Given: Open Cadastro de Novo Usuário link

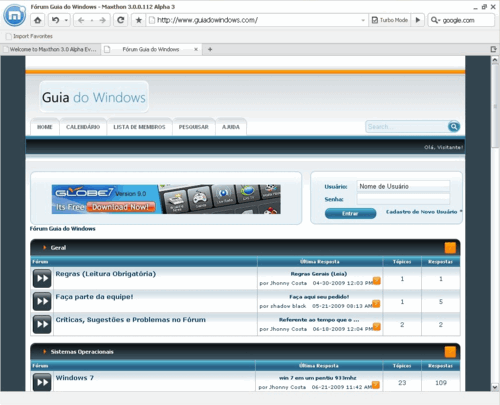Looking at the screenshot, I should pyautogui.click(x=421, y=212).
